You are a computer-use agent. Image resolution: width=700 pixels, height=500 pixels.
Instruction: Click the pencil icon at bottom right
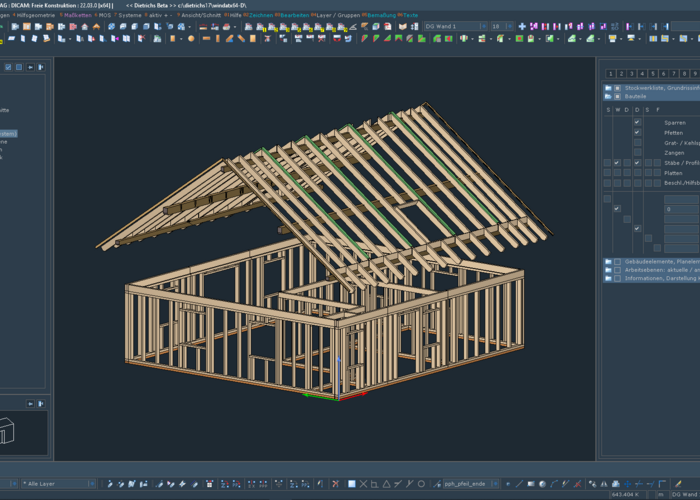[678, 484]
